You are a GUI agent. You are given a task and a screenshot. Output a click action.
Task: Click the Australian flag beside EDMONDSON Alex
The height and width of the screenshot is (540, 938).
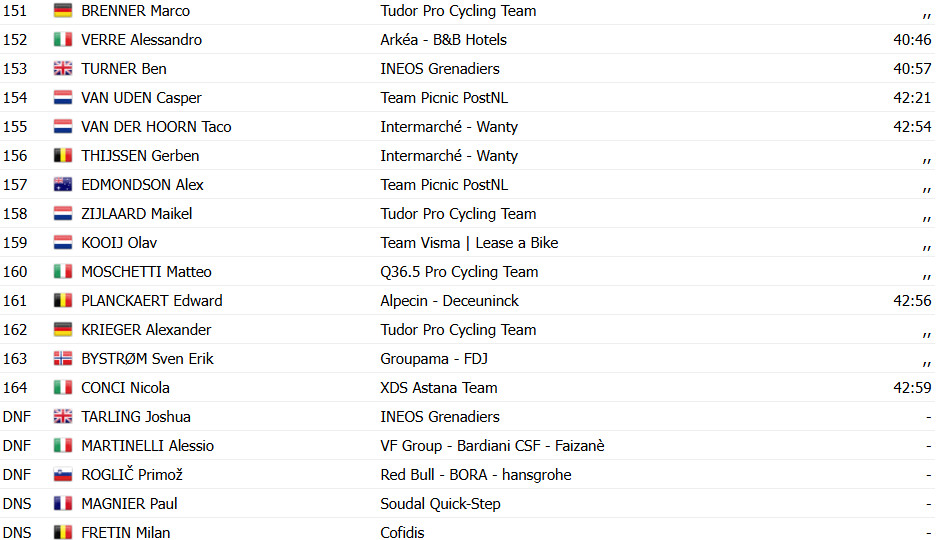click(x=63, y=185)
